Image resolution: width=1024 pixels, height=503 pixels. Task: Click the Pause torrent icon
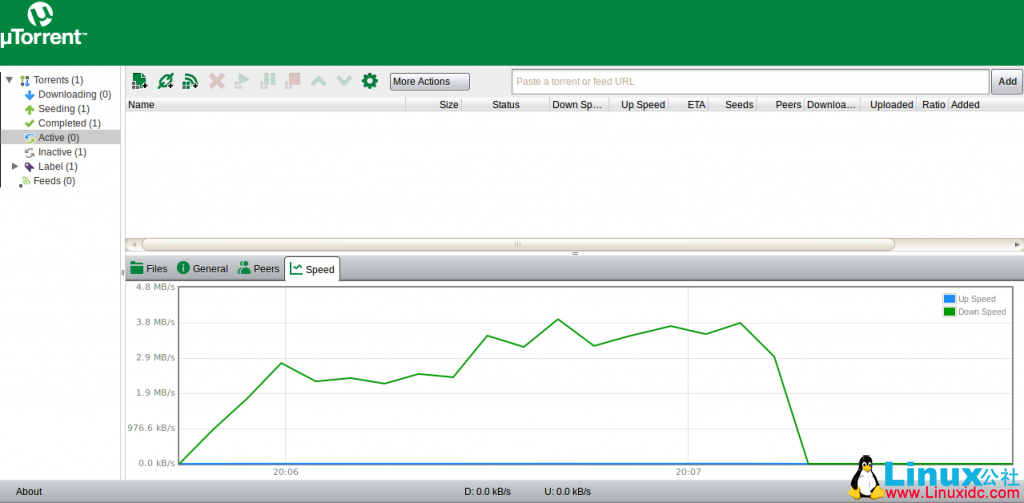tap(268, 81)
